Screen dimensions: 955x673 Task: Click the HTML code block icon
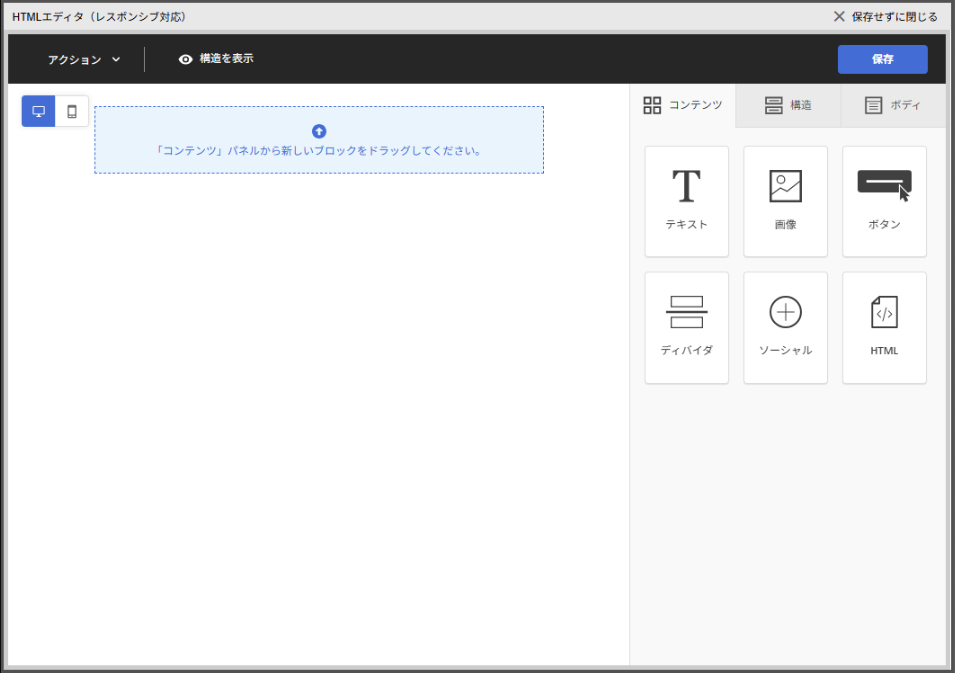click(x=884, y=312)
